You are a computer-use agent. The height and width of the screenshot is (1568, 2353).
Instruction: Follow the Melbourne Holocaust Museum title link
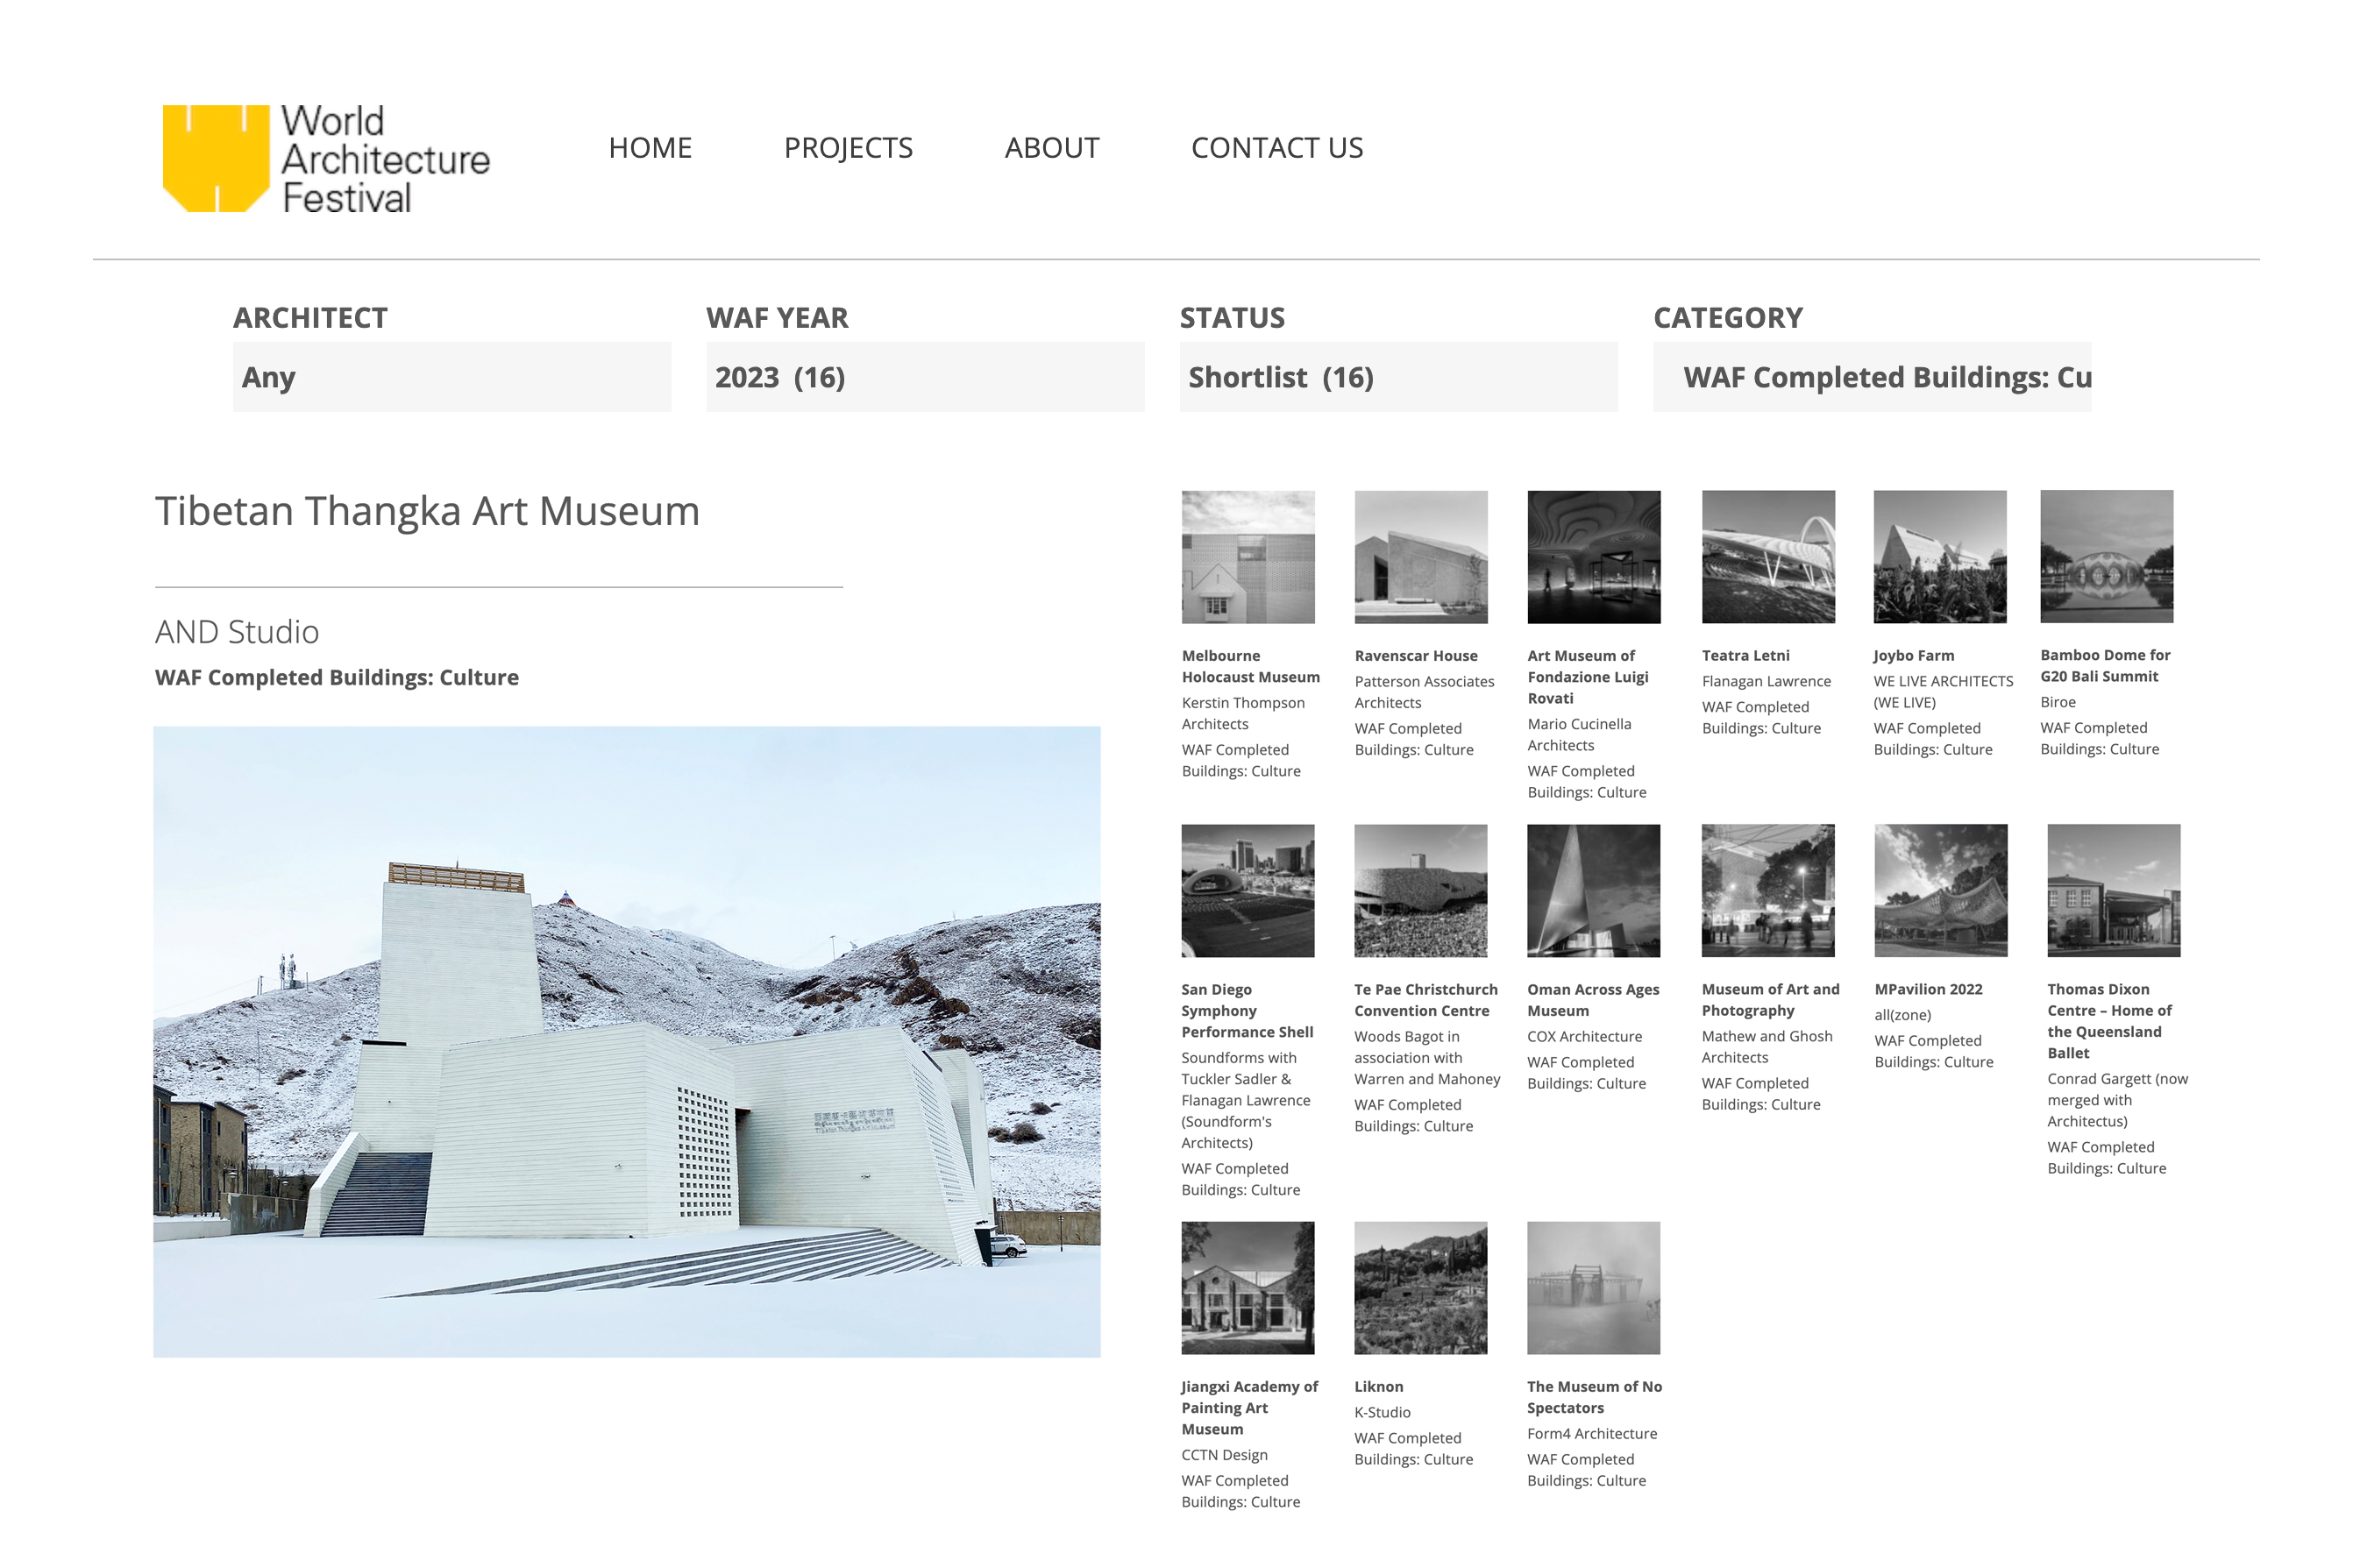1250,667
